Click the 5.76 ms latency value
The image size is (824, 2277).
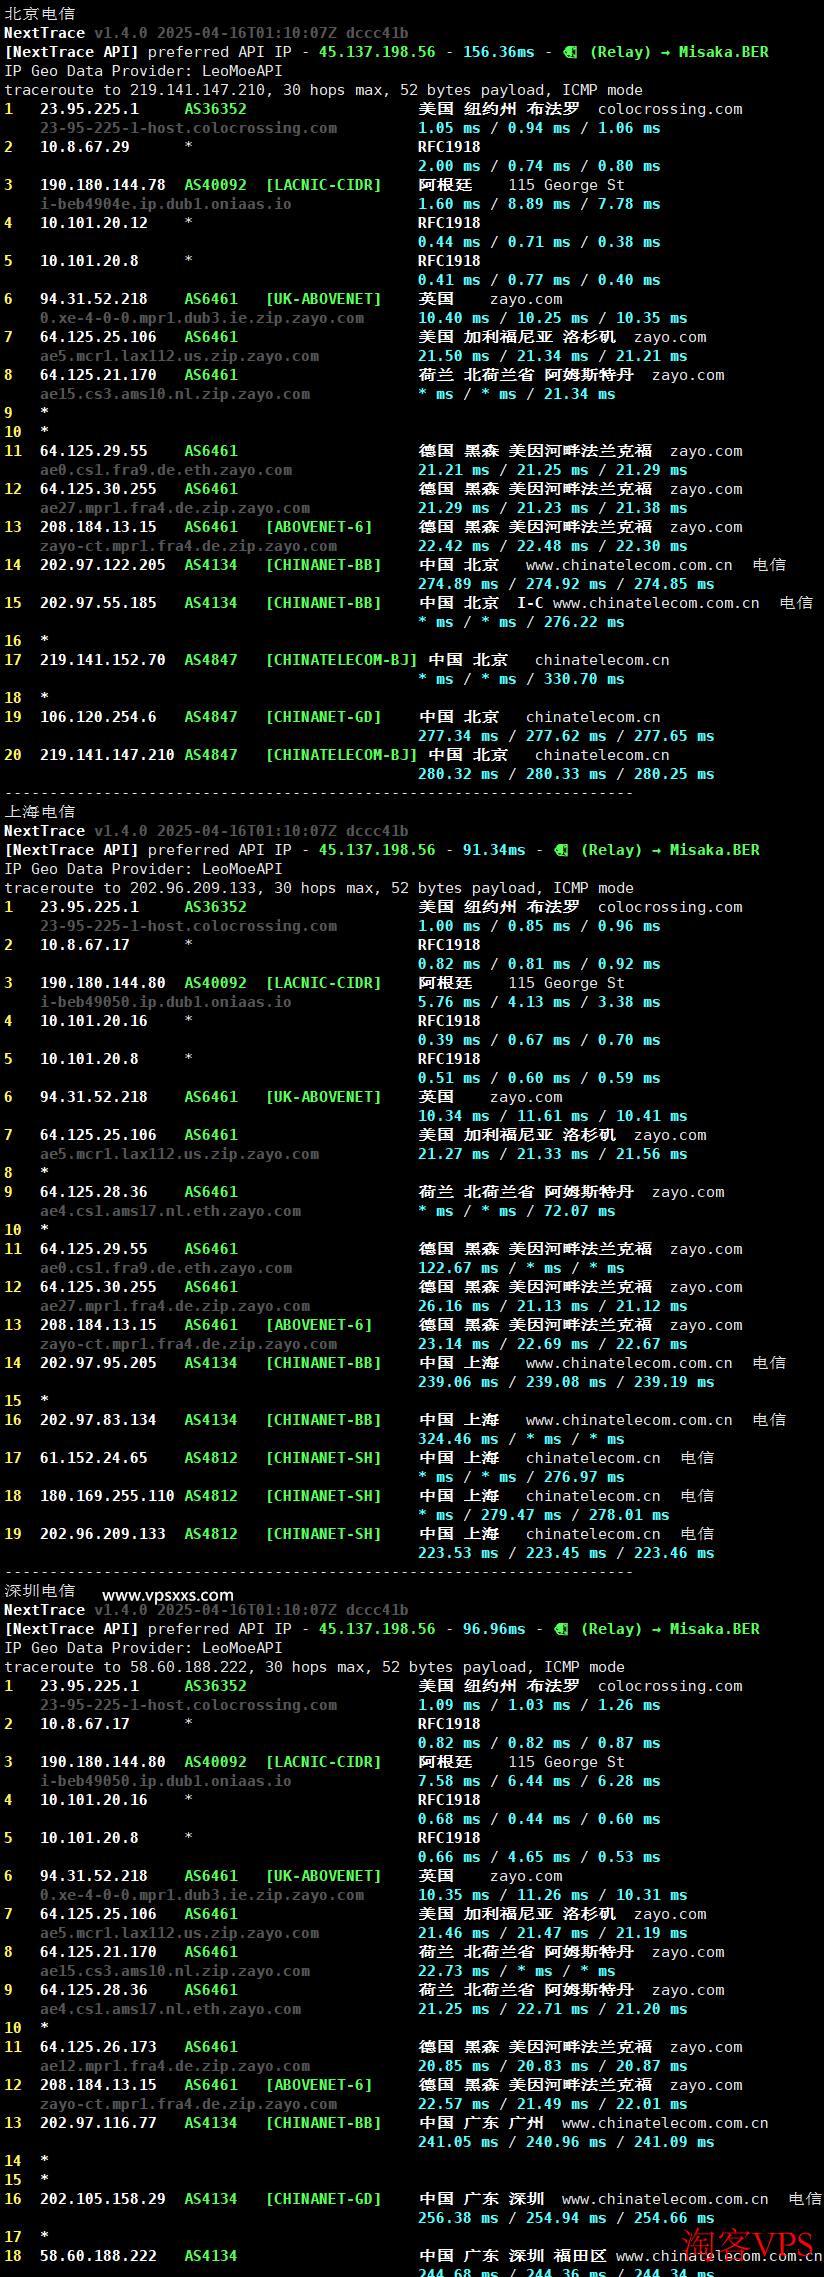coord(449,1002)
